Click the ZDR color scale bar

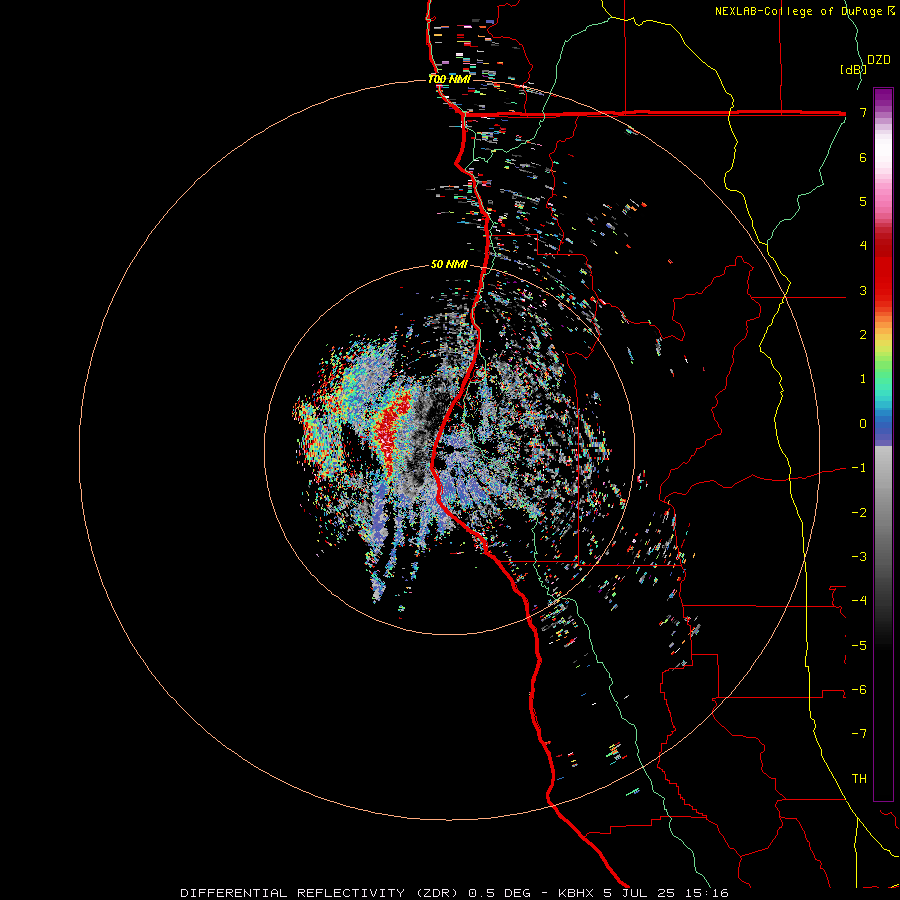883,444
